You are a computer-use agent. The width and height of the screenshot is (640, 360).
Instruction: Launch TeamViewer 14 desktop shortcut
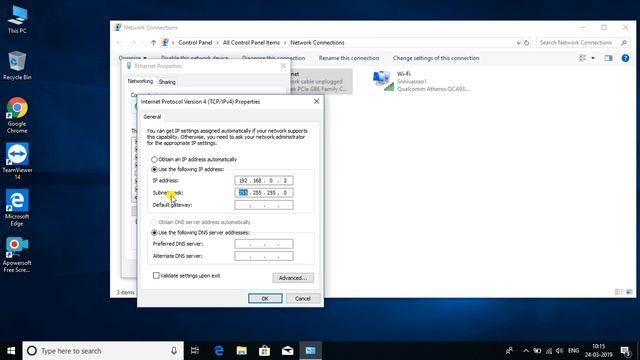[x=17, y=161]
